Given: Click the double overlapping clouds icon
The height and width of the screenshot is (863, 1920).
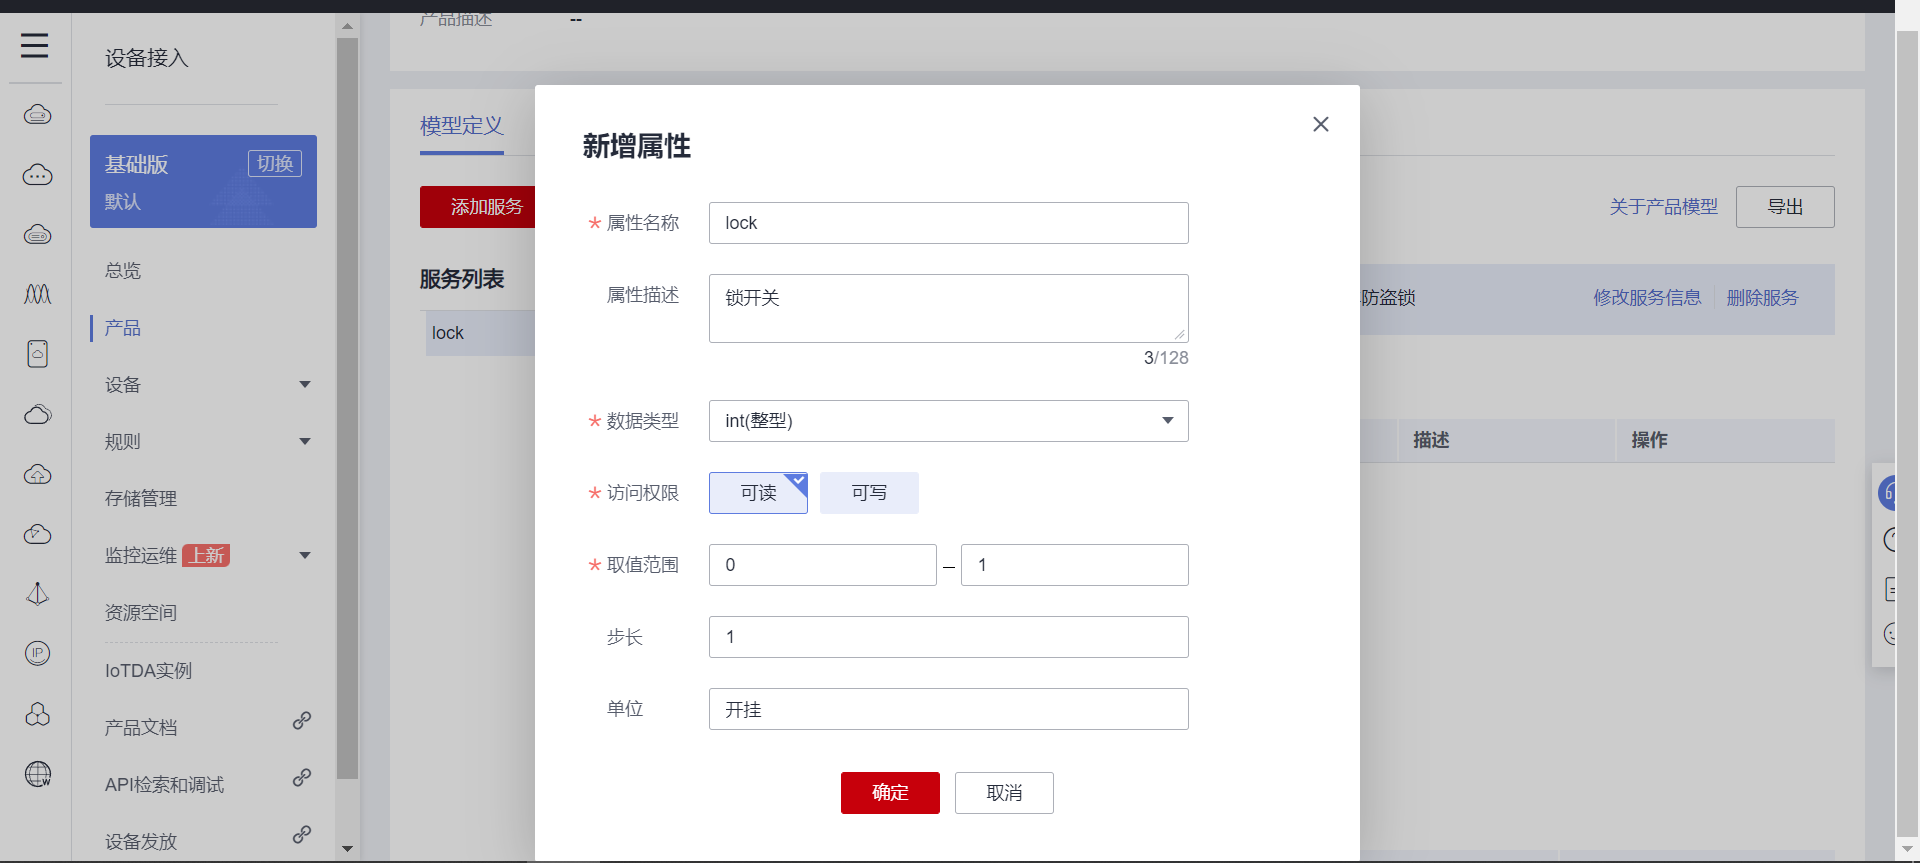Looking at the screenshot, I should click(37, 414).
